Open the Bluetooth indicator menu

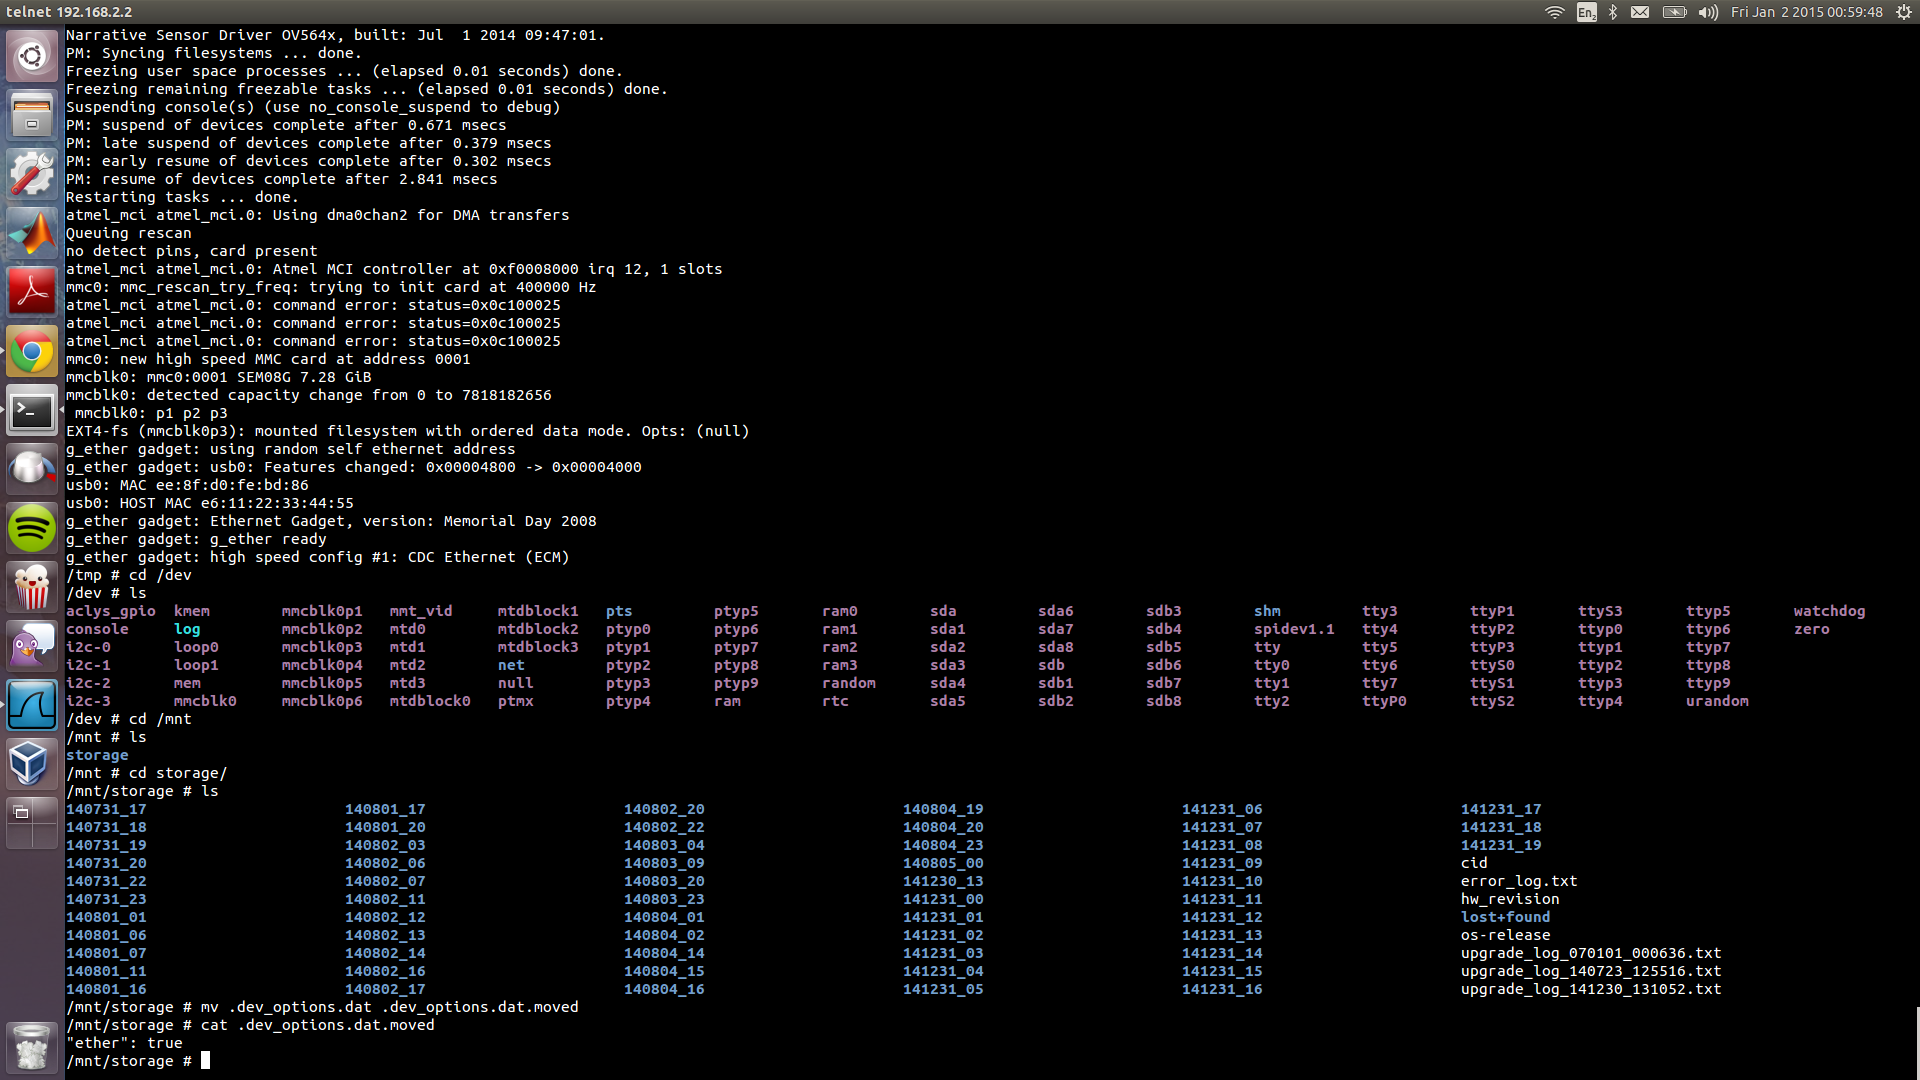coord(1613,12)
